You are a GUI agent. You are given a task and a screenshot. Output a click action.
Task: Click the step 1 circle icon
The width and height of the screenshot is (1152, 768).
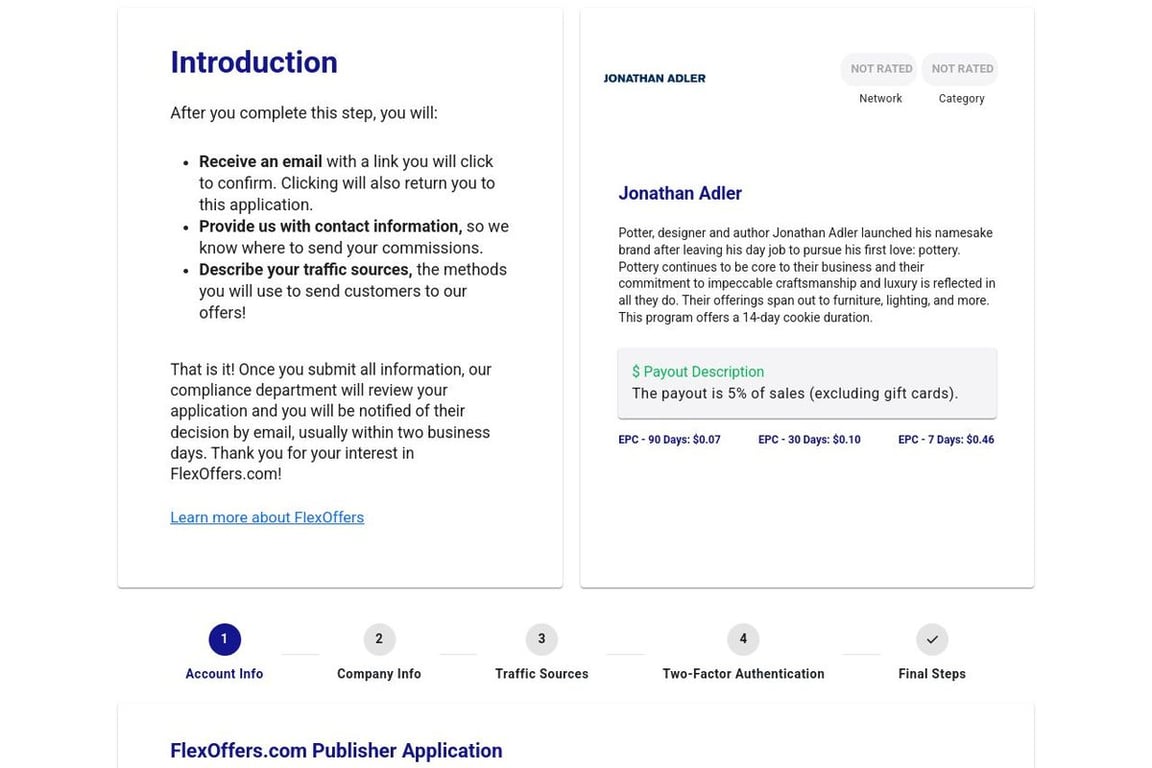224,639
